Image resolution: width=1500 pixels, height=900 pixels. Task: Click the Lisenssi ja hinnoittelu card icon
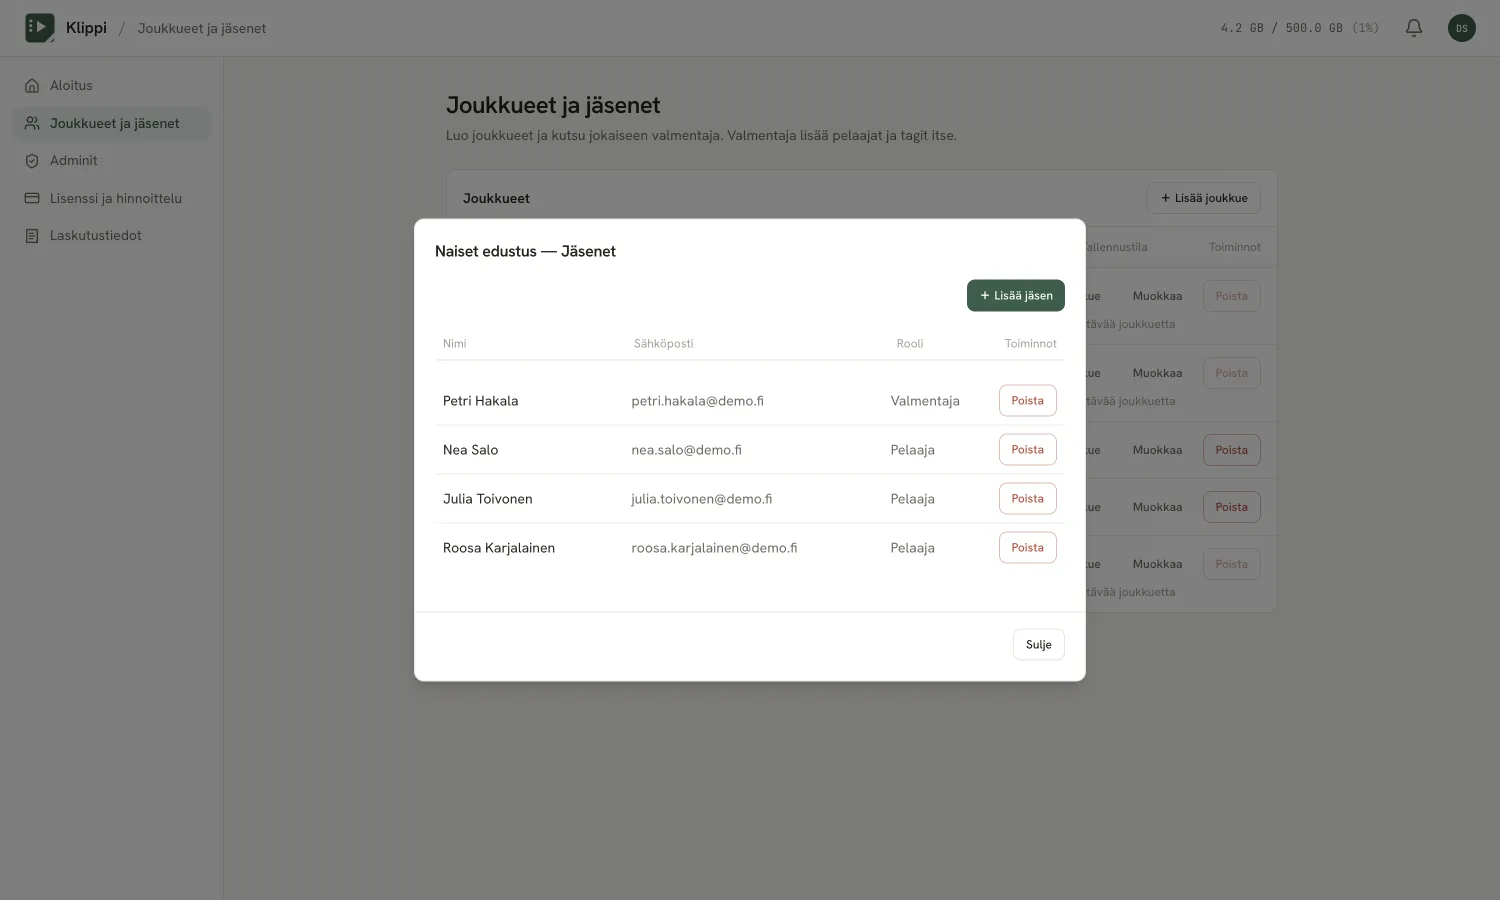[x=32, y=198]
